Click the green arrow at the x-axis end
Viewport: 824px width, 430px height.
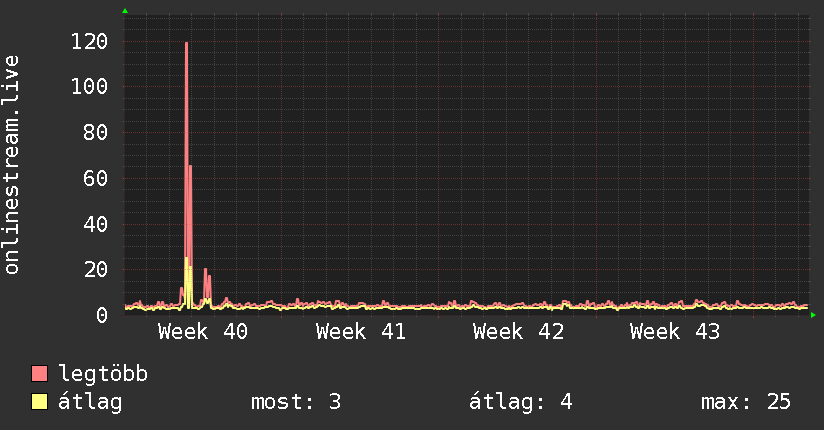tap(813, 315)
